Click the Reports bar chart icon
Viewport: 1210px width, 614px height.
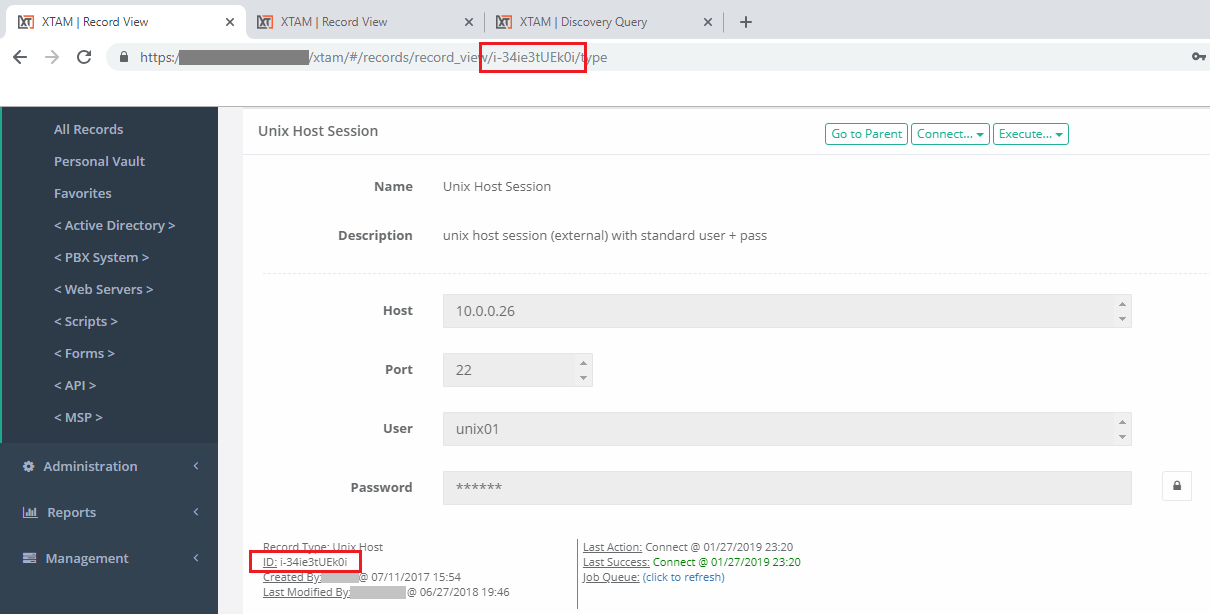pos(29,513)
